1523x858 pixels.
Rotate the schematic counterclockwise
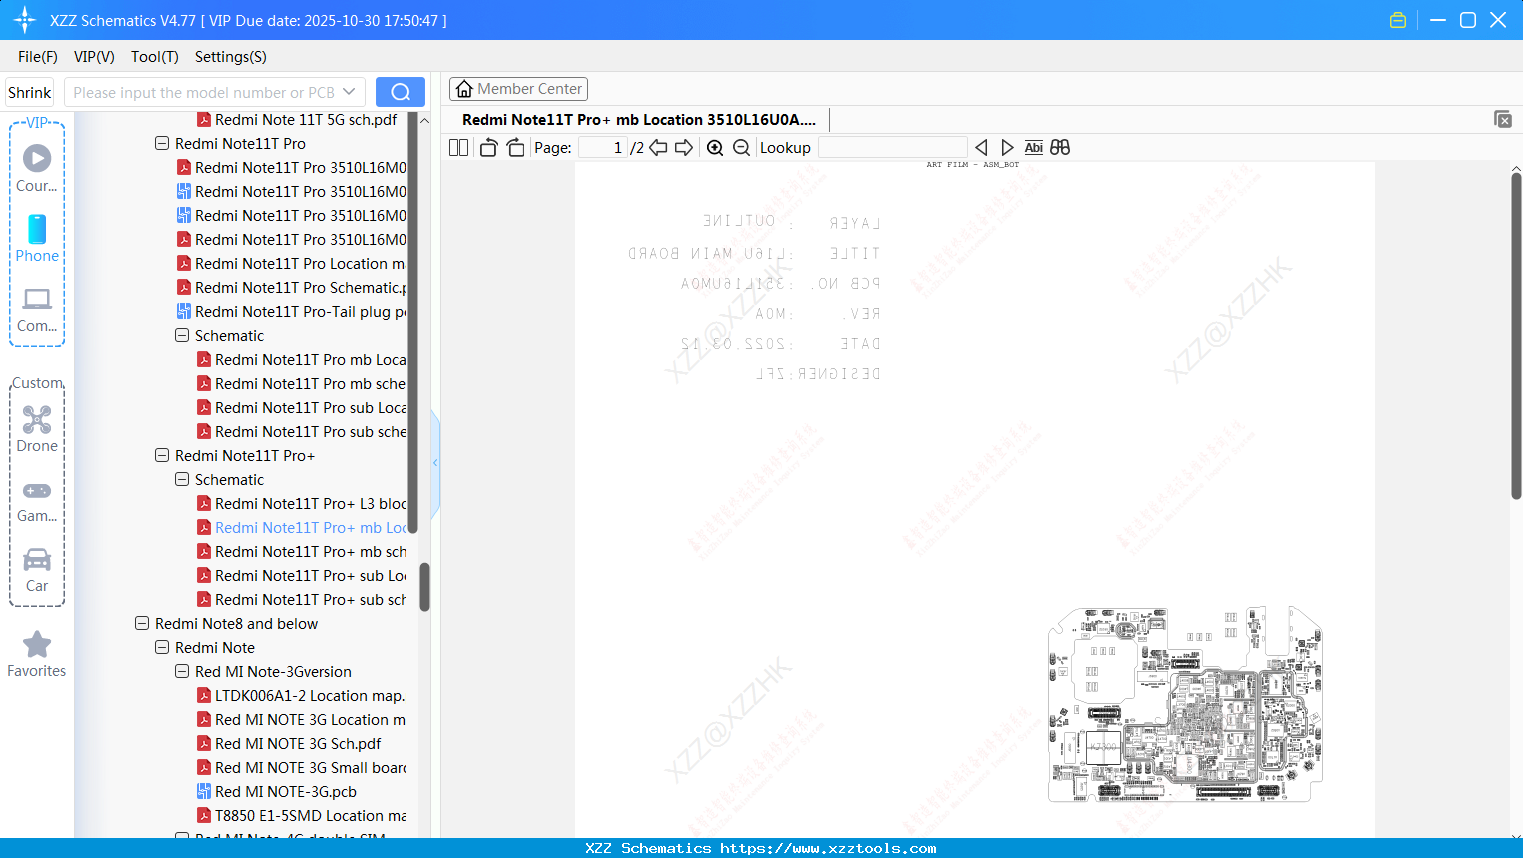point(487,147)
